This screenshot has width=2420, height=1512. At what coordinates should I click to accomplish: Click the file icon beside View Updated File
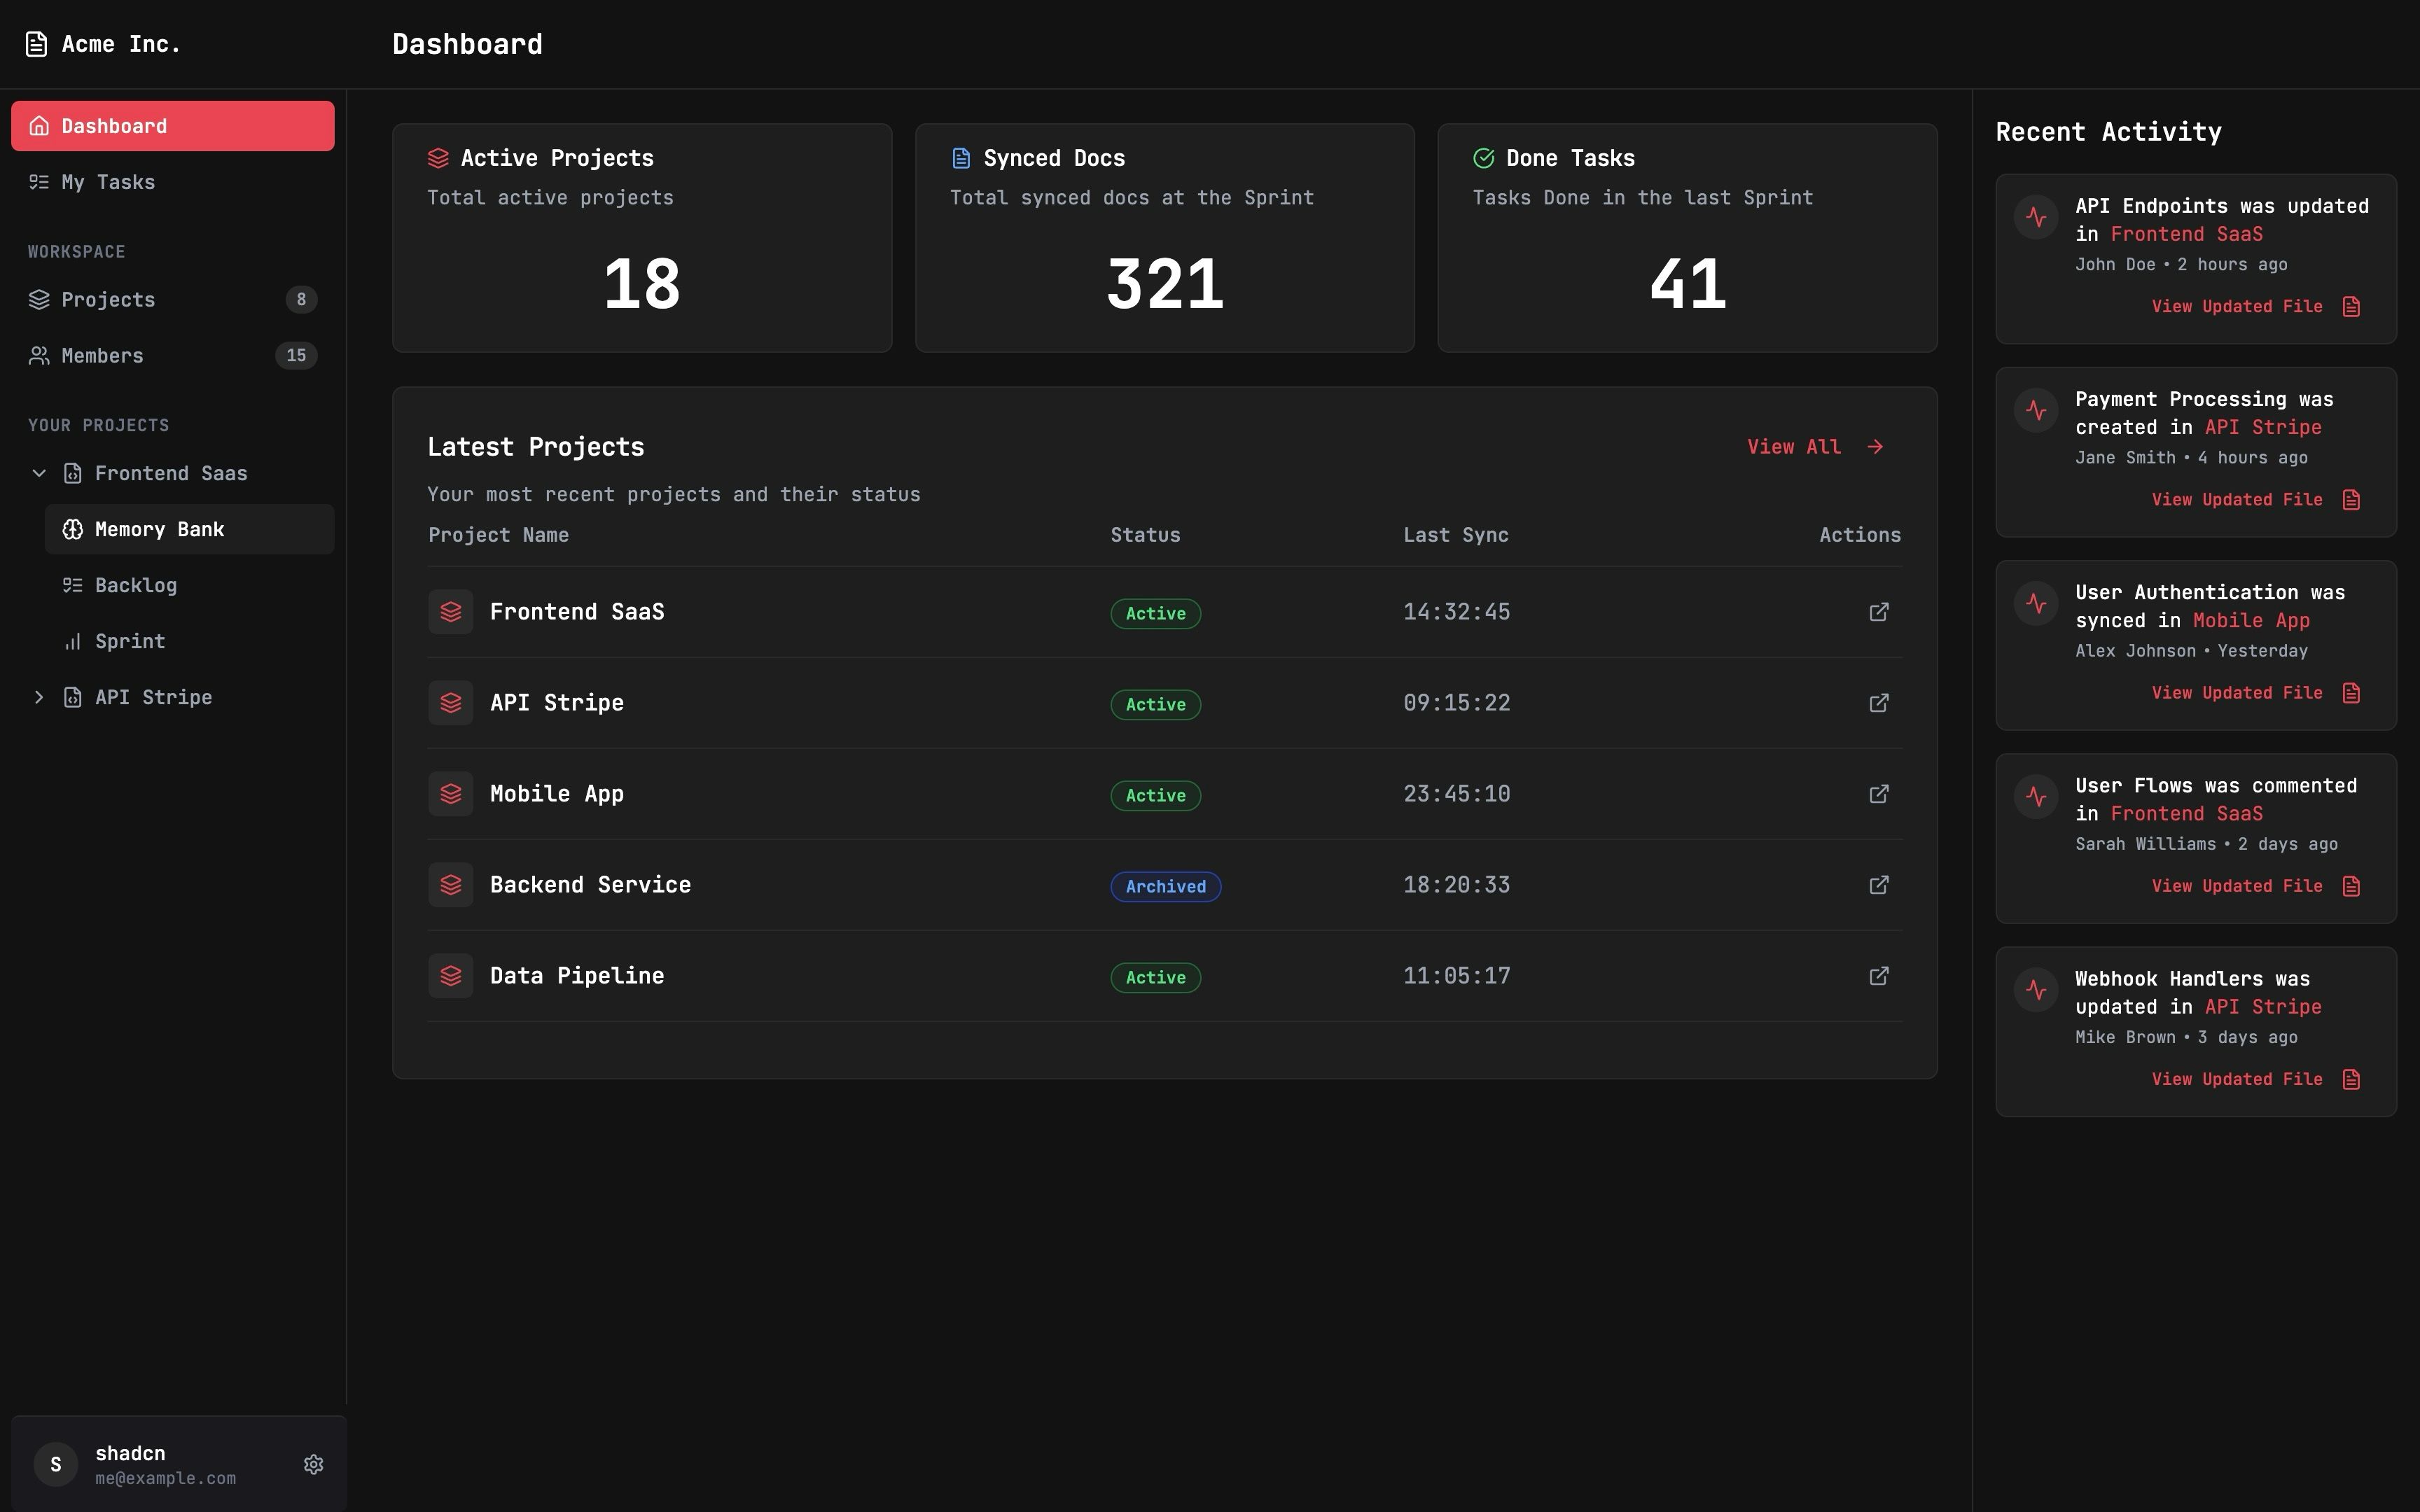pyautogui.click(x=2350, y=307)
